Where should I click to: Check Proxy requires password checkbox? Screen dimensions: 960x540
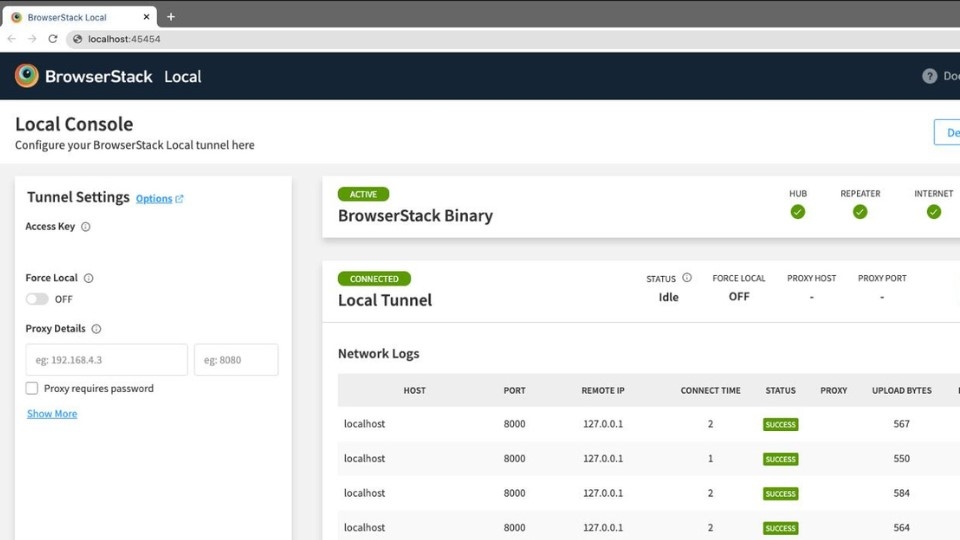pyautogui.click(x=32, y=388)
